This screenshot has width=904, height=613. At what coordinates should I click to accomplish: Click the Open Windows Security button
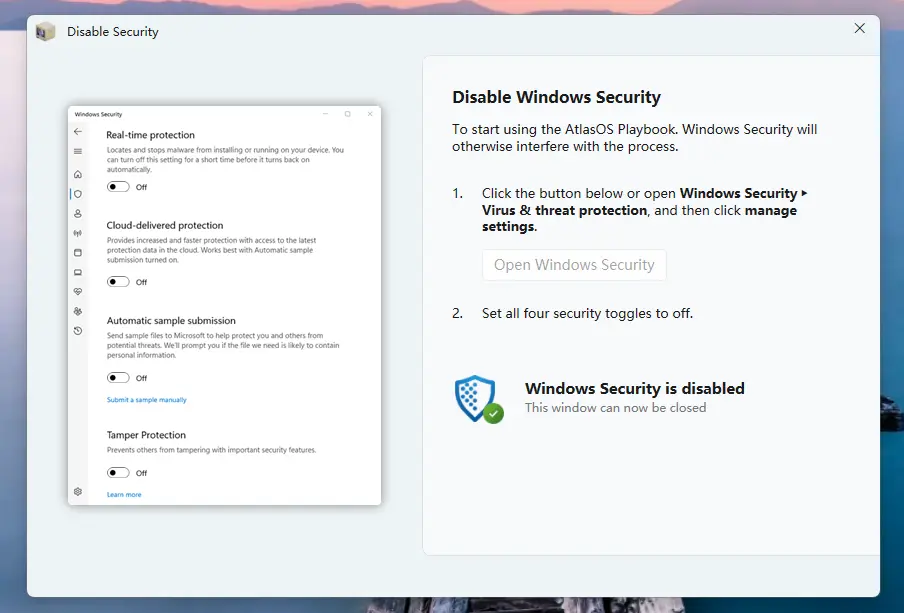click(574, 265)
